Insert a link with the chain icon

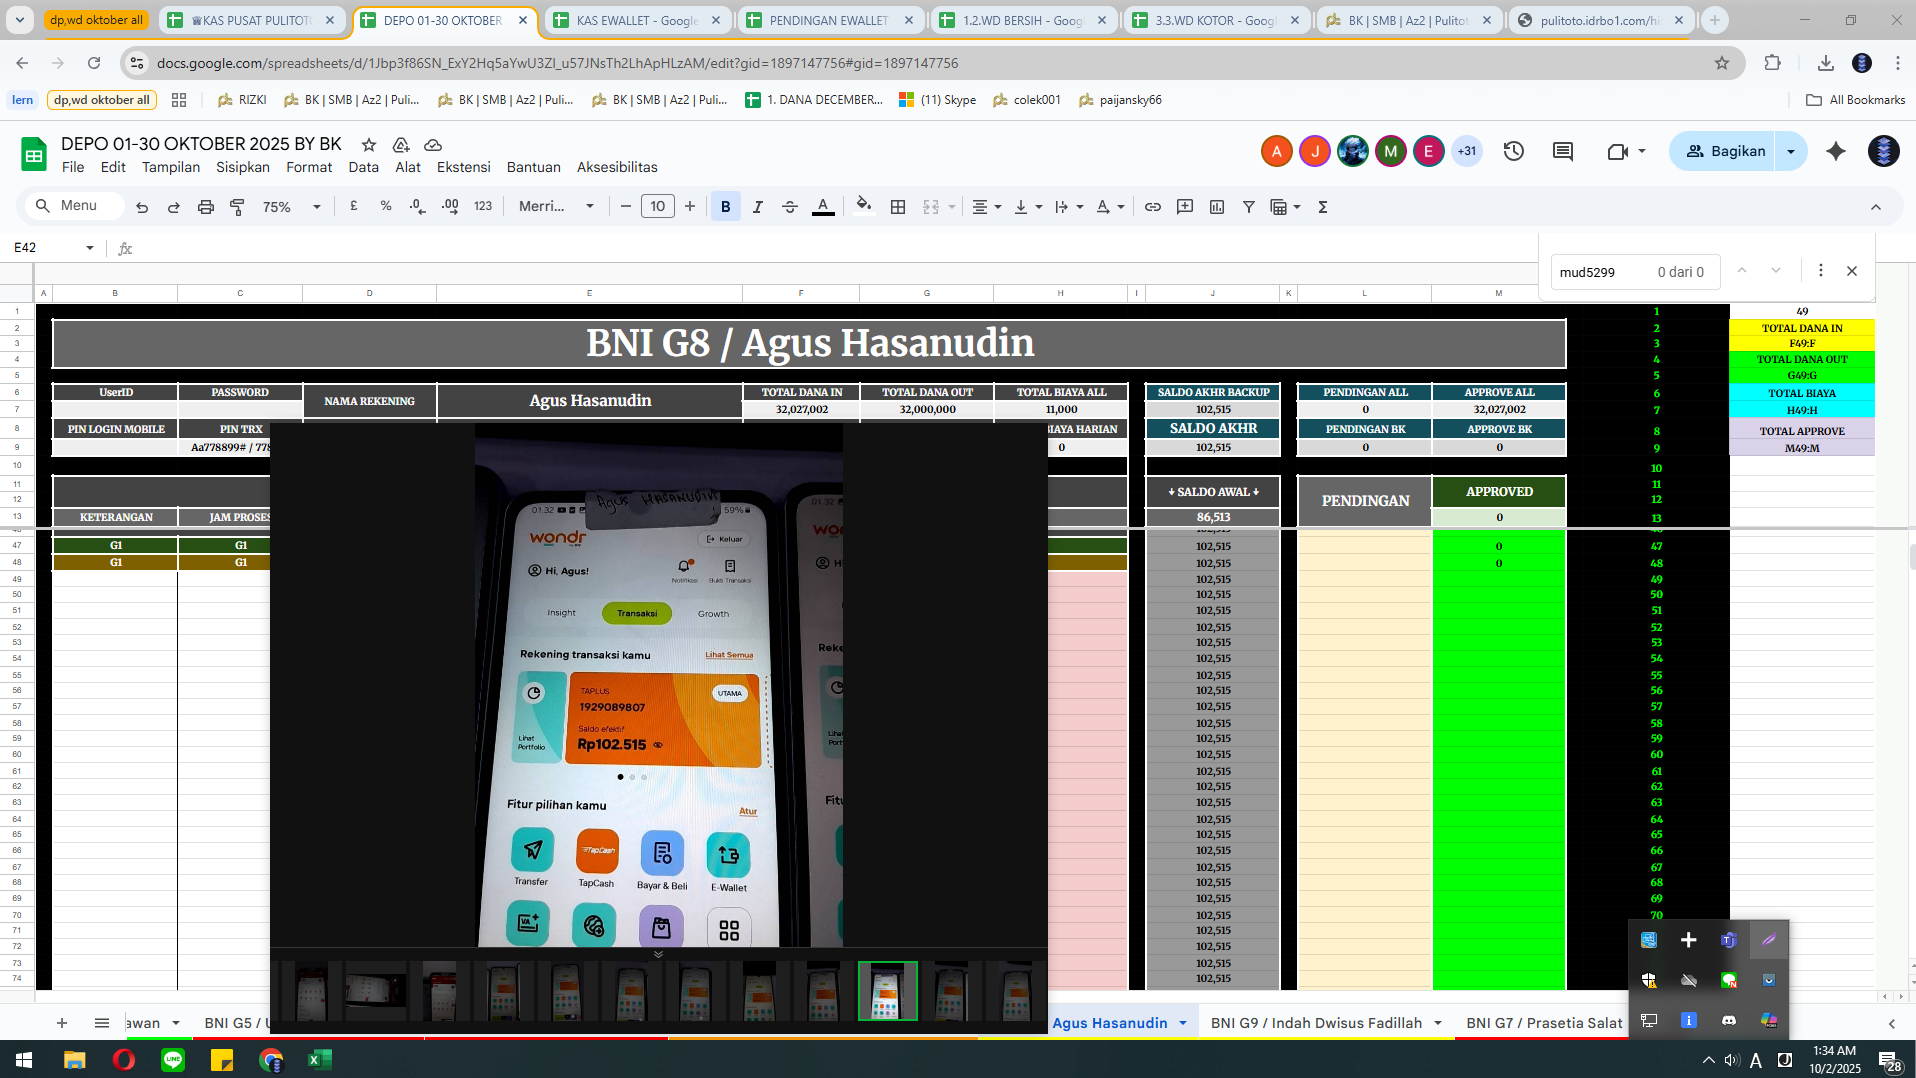[x=1153, y=207]
